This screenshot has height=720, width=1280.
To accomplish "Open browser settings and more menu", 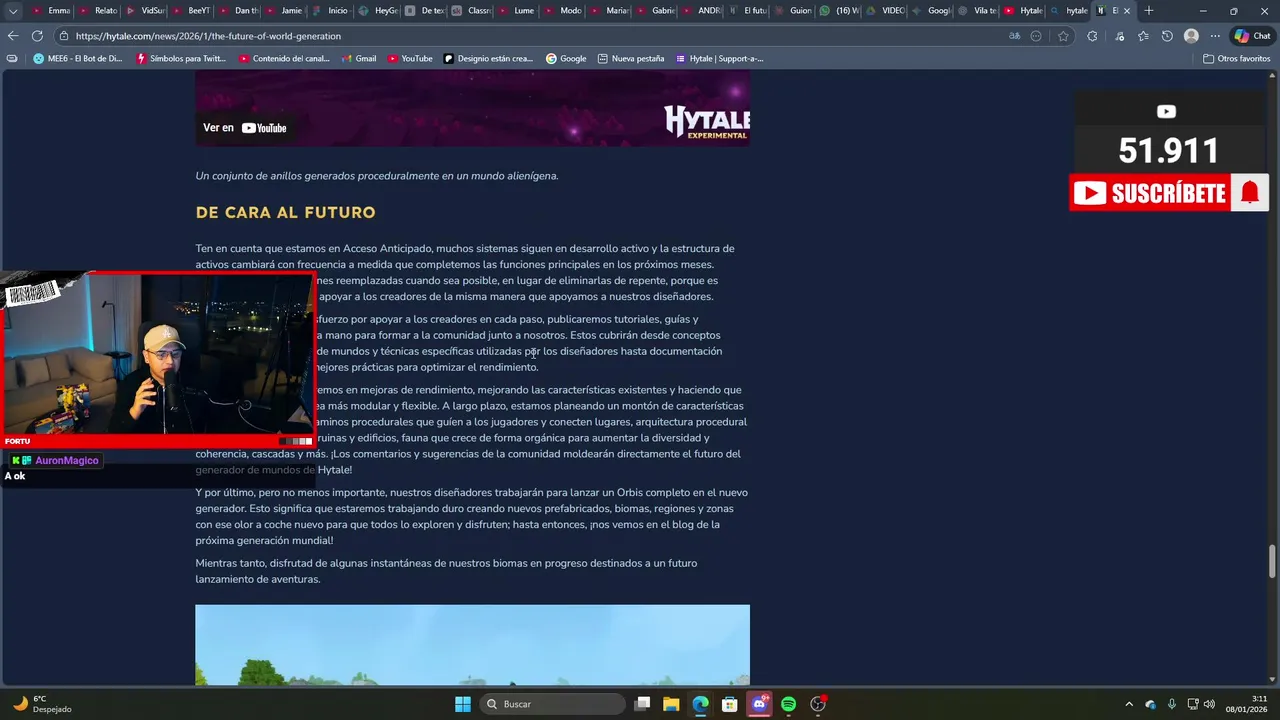I will pyautogui.click(x=1213, y=36).
